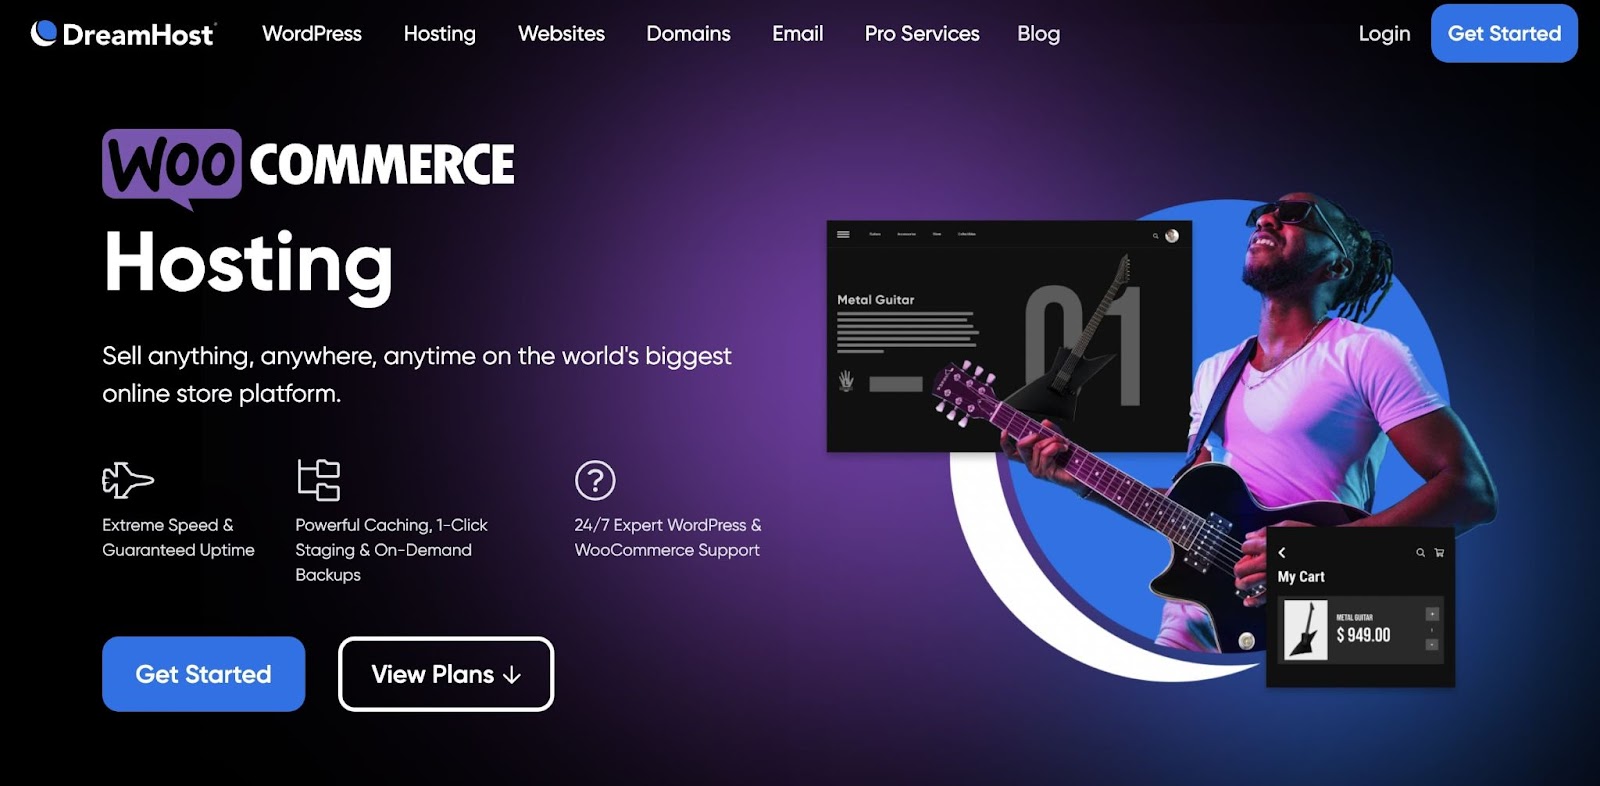Click the hero Get Started button
Screen dimensions: 1600x786
tap(203, 674)
